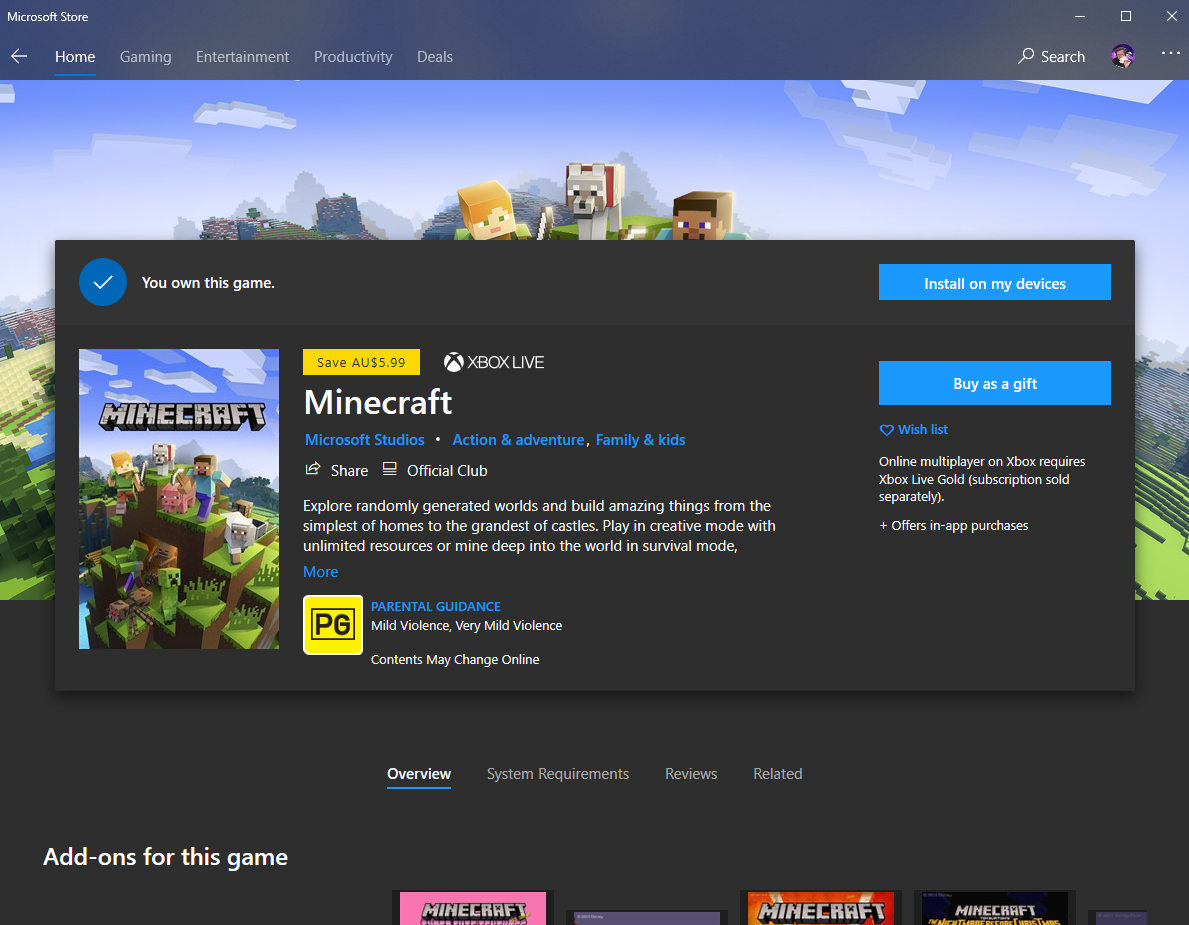Screen dimensions: 1189x925
Task: Expand the description with More link
Action: click(321, 572)
